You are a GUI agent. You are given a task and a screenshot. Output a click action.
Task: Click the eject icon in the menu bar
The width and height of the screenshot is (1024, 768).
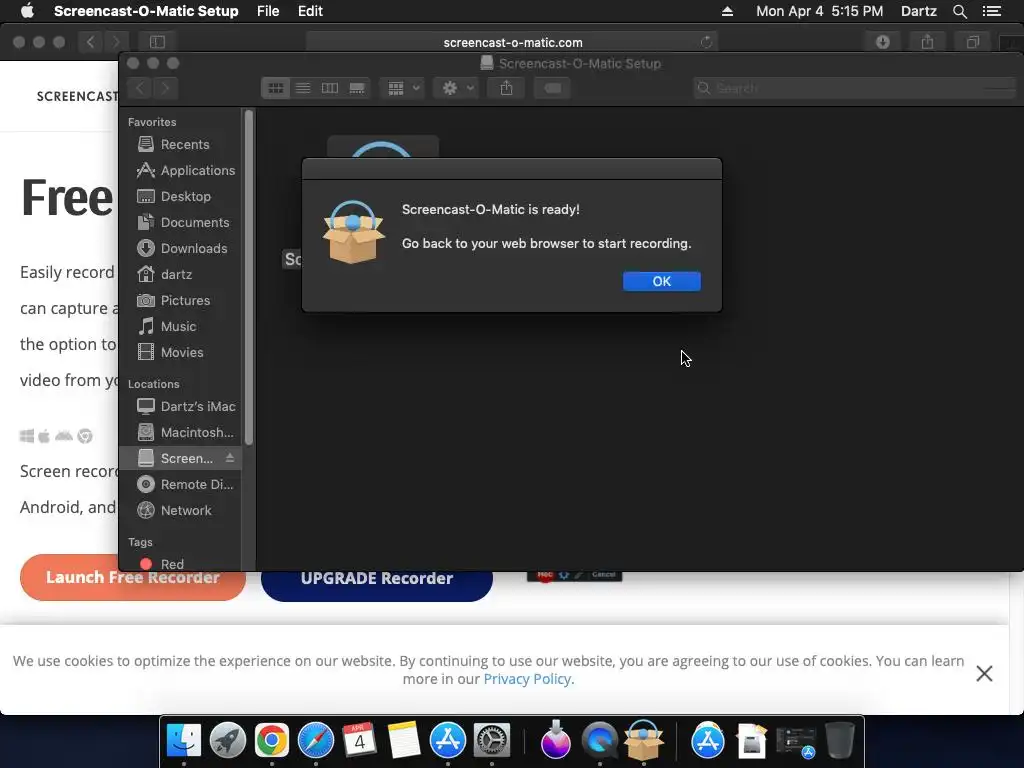click(727, 11)
